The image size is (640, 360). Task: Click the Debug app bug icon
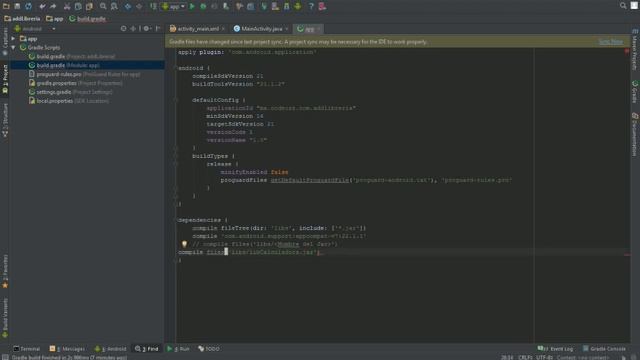click(x=203, y=6)
